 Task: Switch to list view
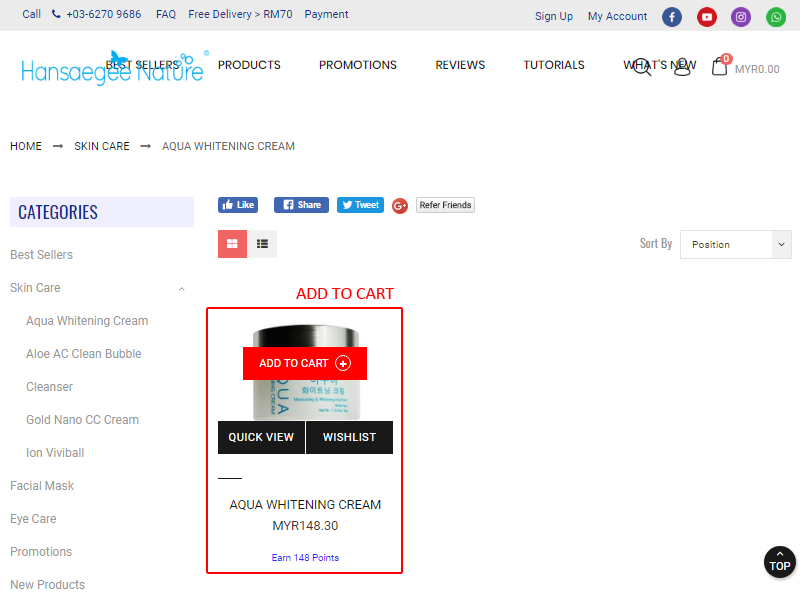[262, 244]
